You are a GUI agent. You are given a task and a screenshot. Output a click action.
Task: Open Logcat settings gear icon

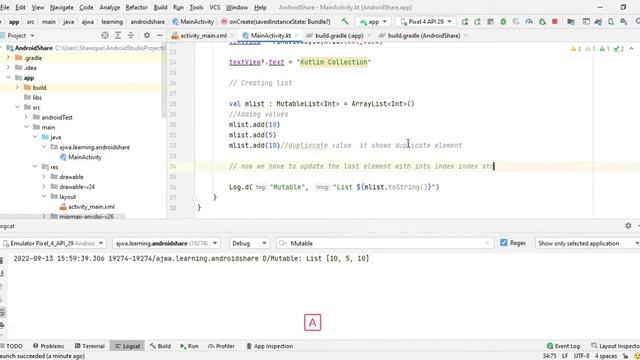click(628, 225)
